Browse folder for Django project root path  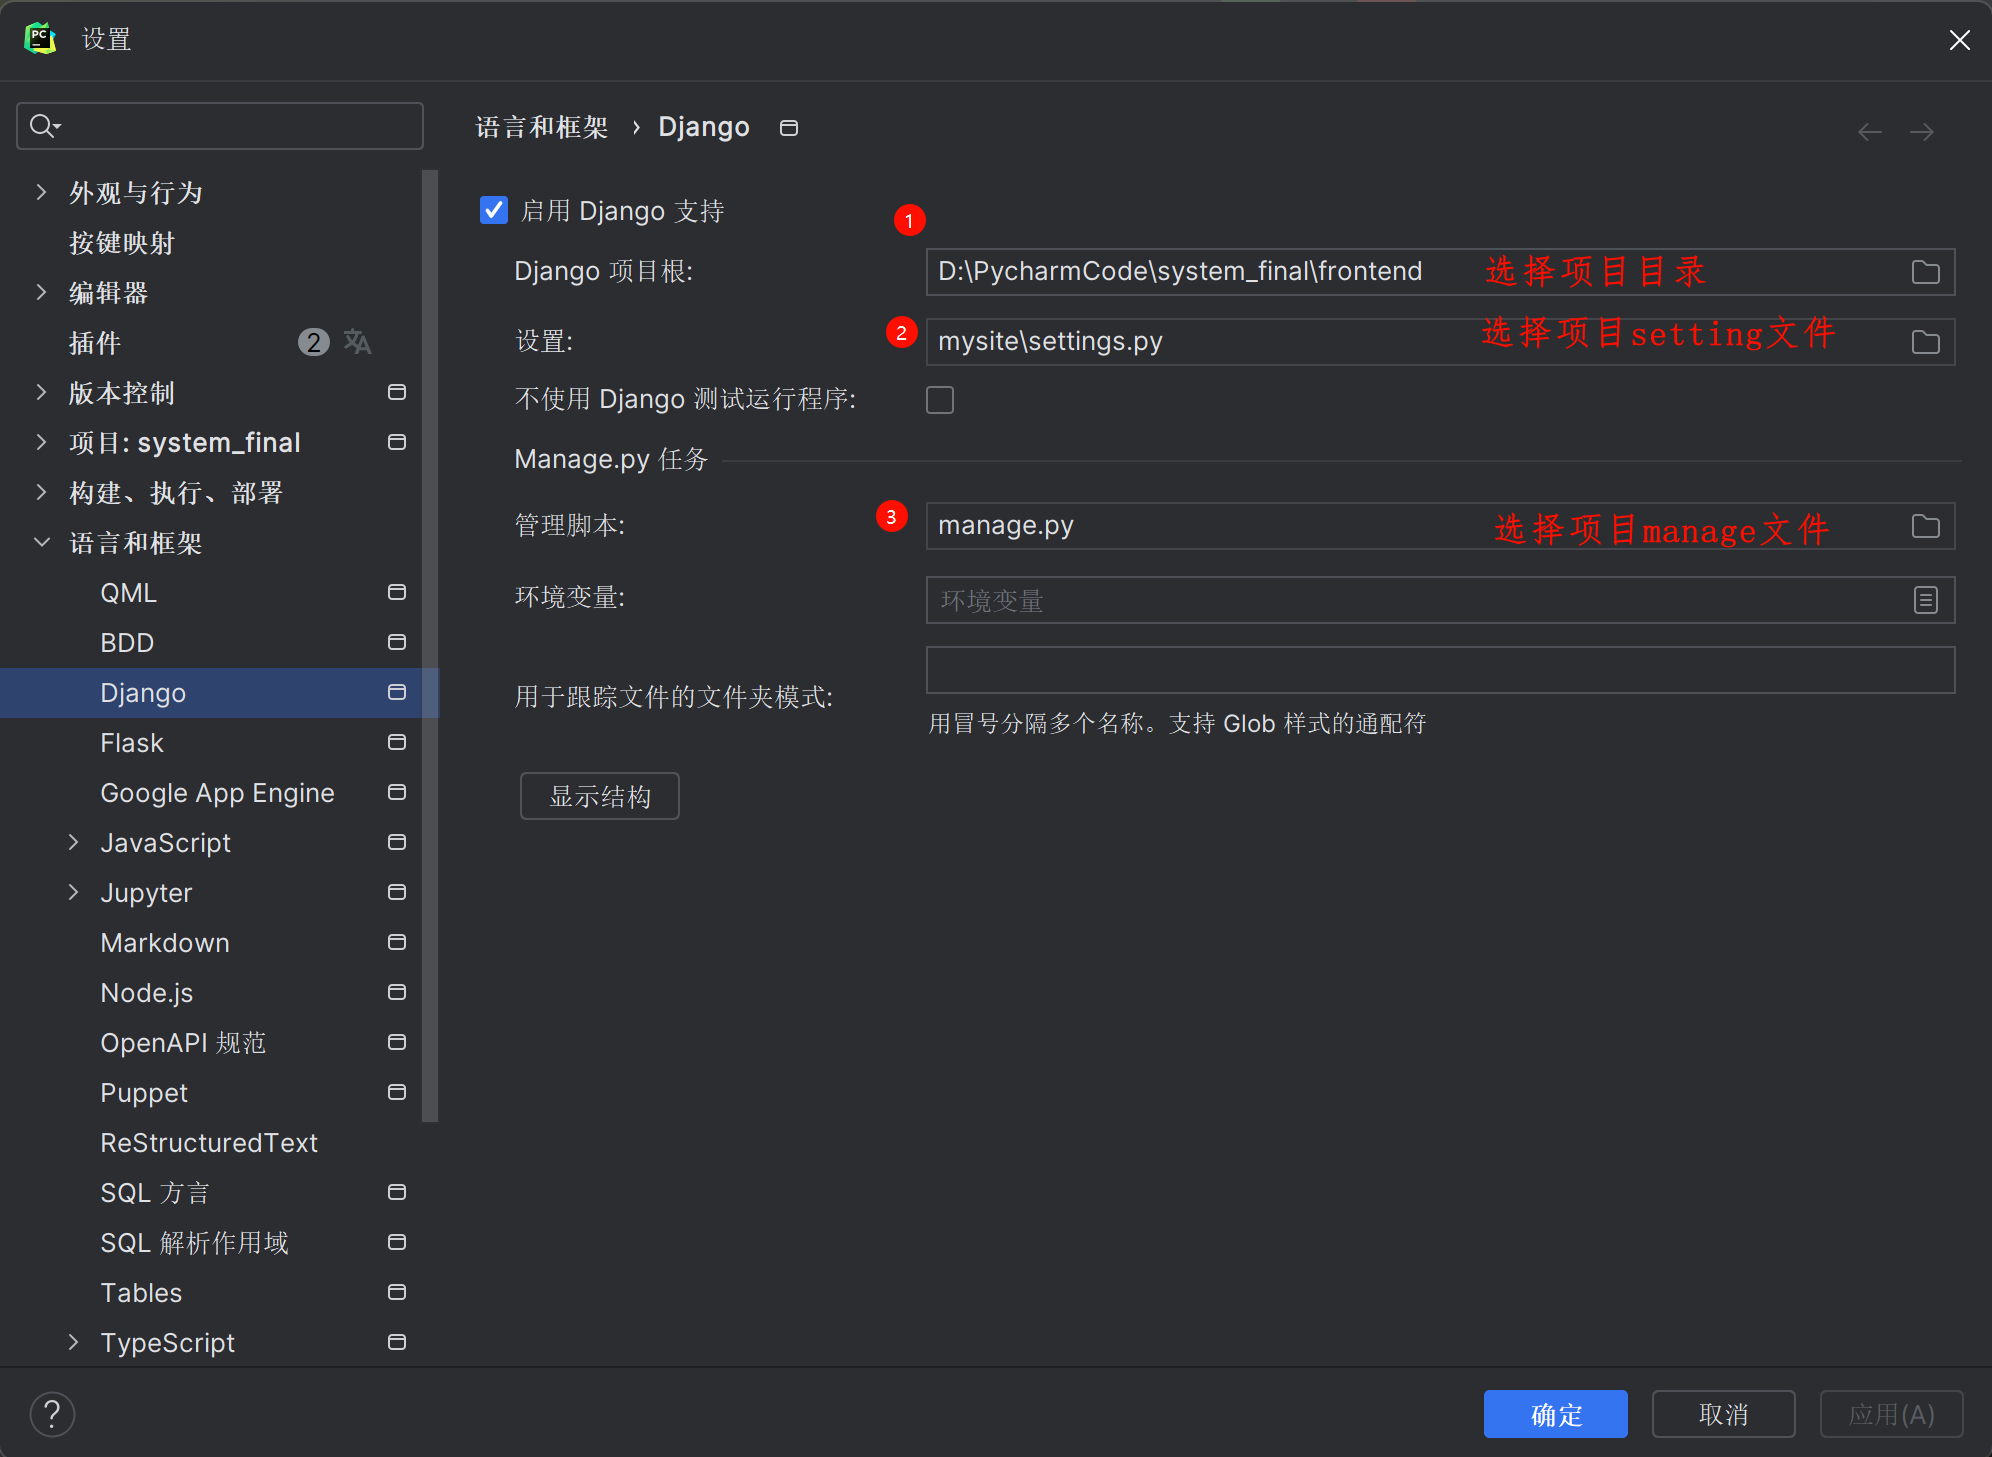point(1927,271)
